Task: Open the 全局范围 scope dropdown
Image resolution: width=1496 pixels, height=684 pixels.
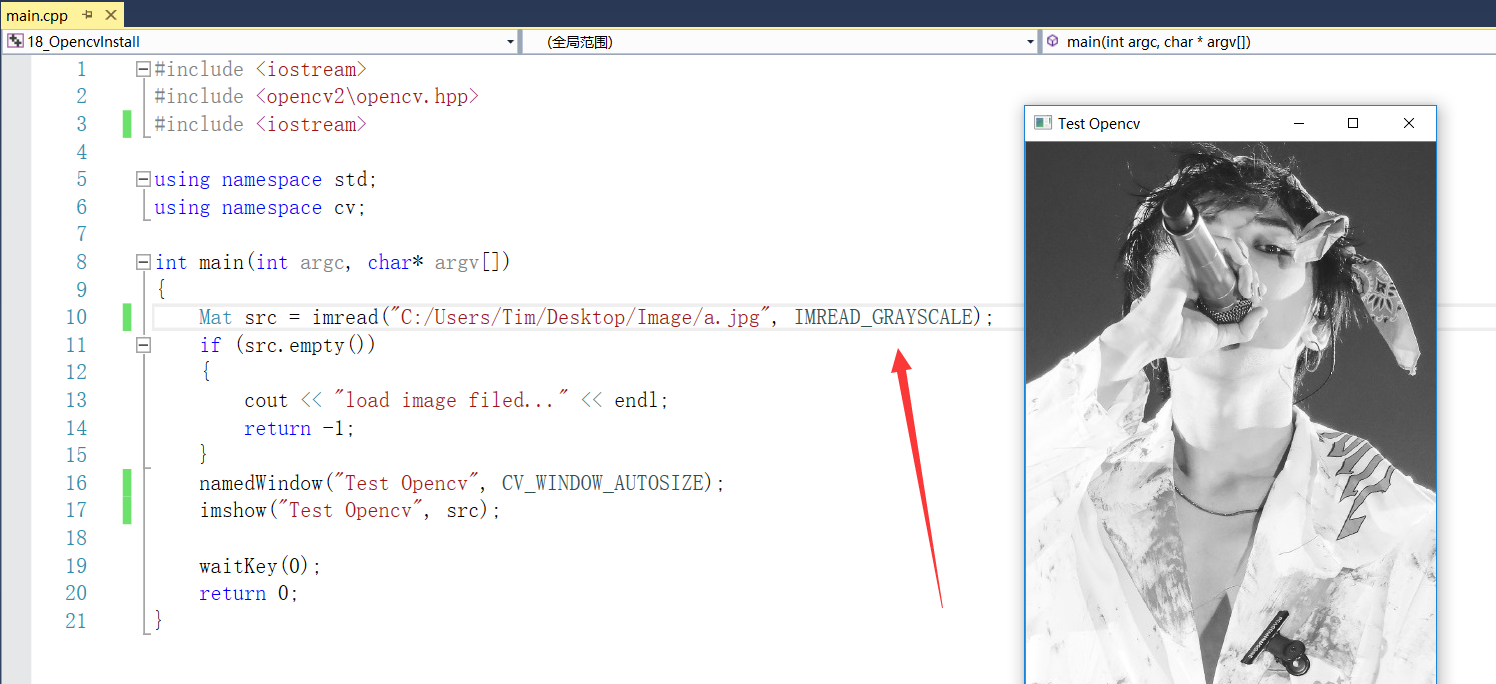Action: (x=1031, y=41)
